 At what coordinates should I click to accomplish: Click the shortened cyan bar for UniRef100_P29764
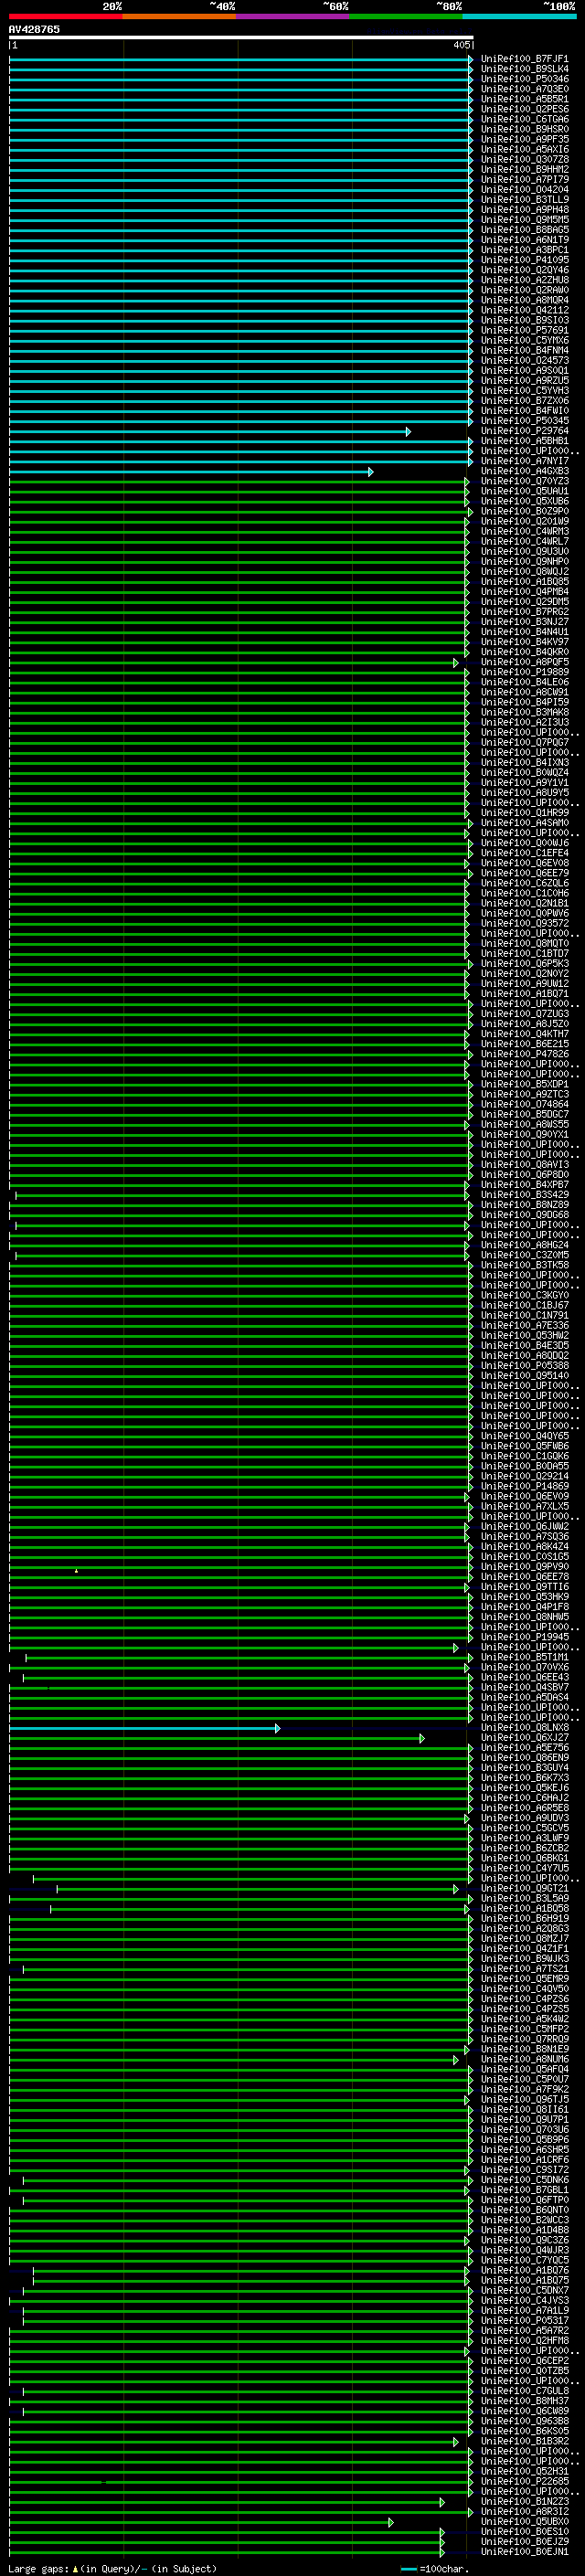click(209, 431)
